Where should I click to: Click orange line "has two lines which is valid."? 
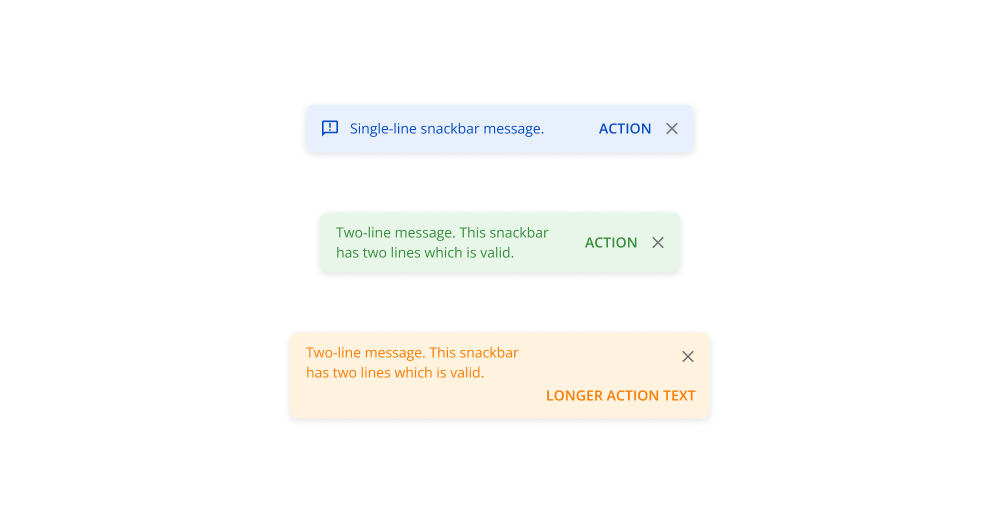coord(395,373)
